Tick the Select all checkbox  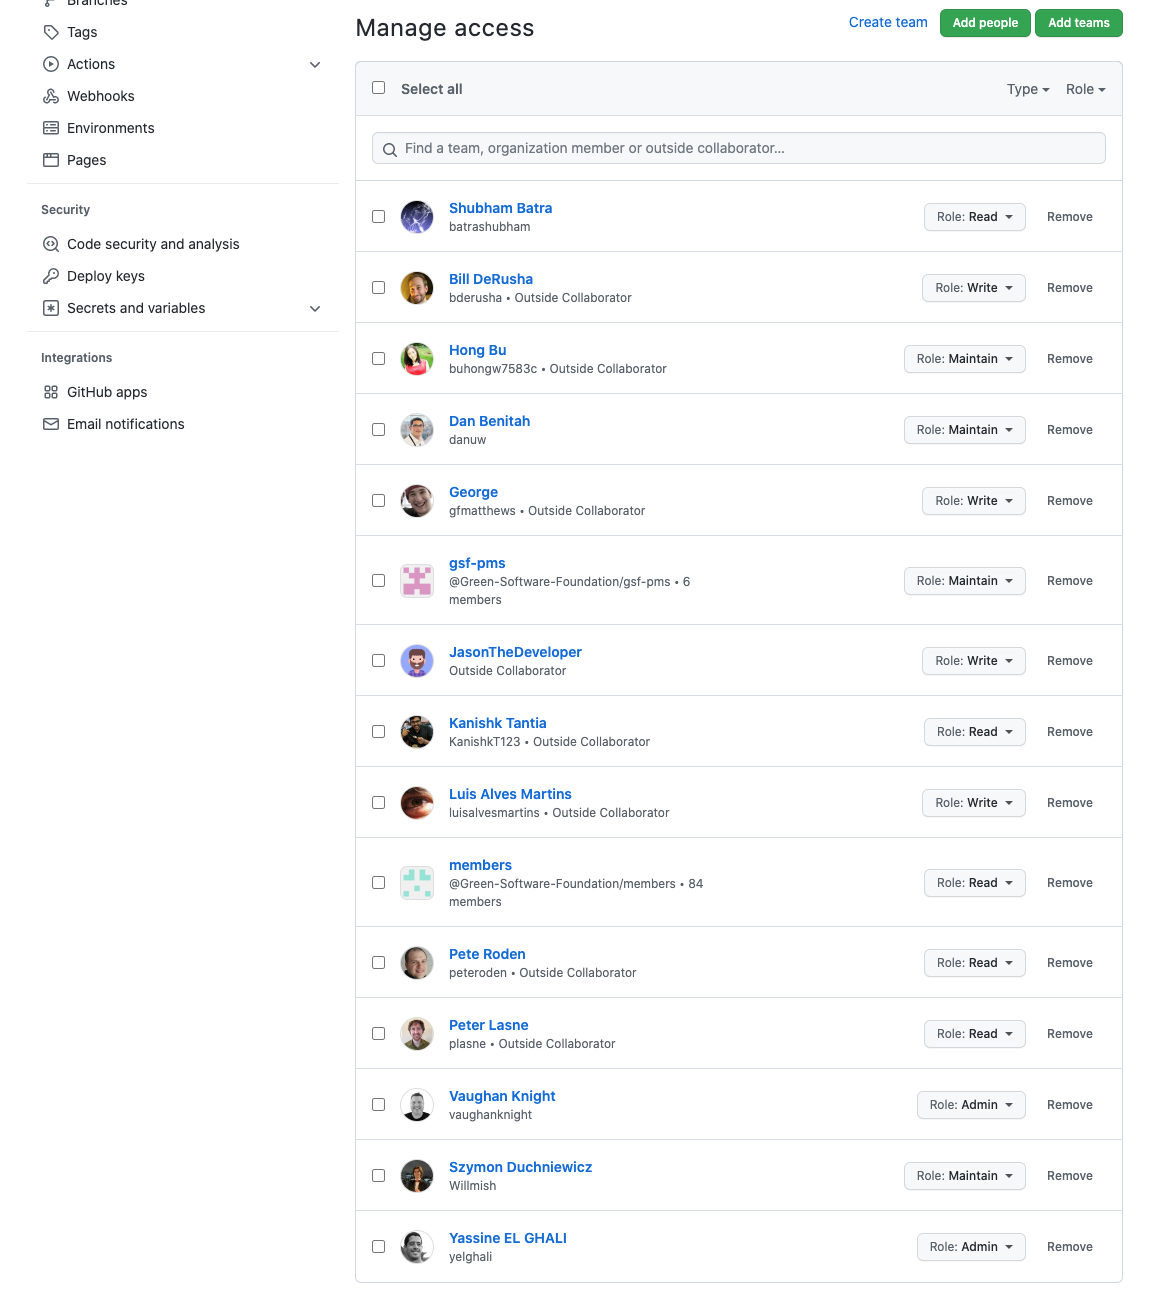[378, 88]
